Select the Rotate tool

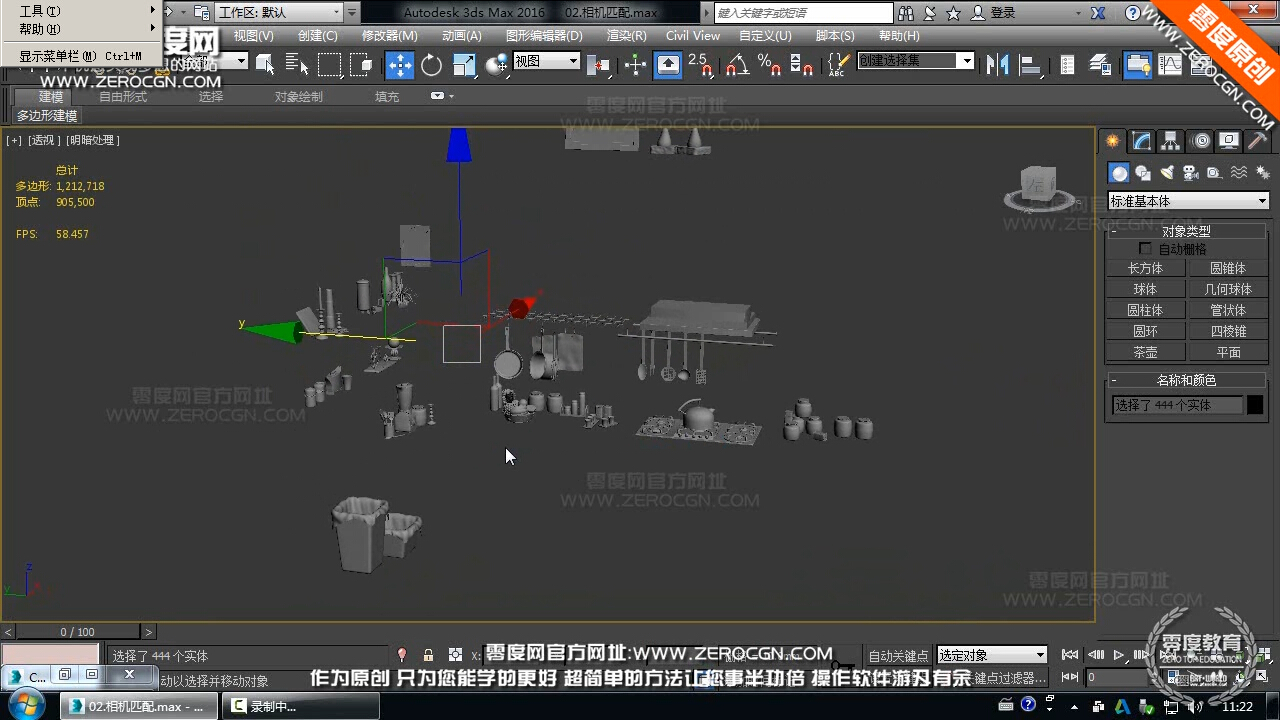coord(431,65)
